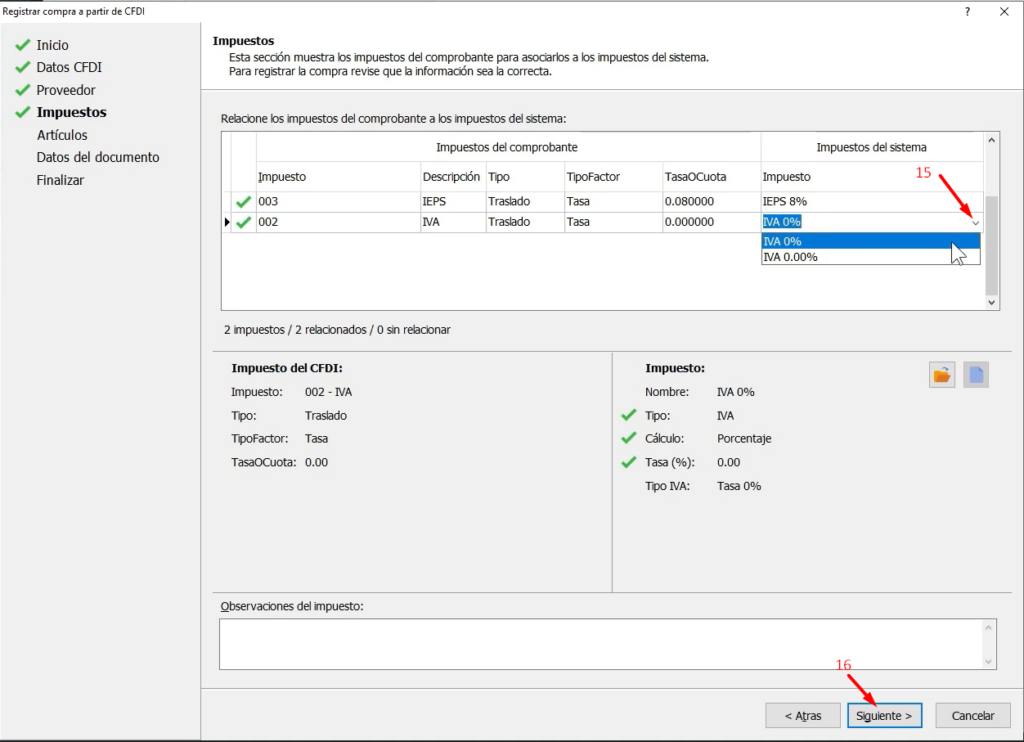Choose highlighted IVA 0% option in list
Screen dimensions: 1024x742
pos(782,241)
